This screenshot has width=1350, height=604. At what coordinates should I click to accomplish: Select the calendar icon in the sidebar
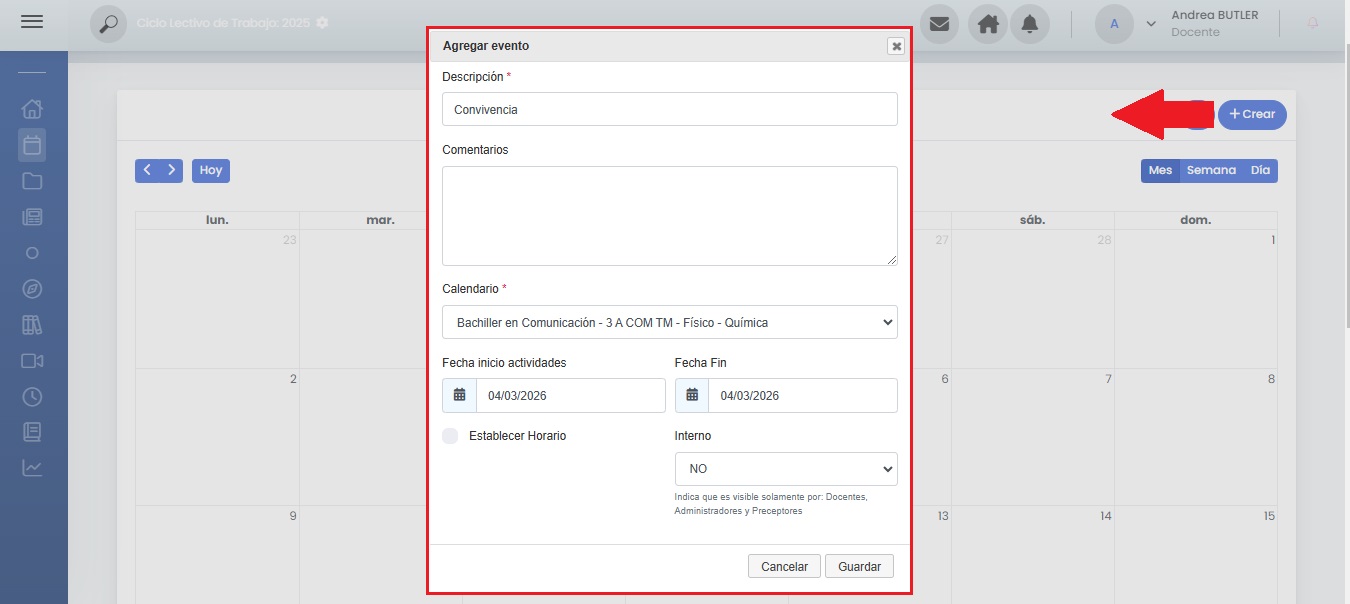32,145
